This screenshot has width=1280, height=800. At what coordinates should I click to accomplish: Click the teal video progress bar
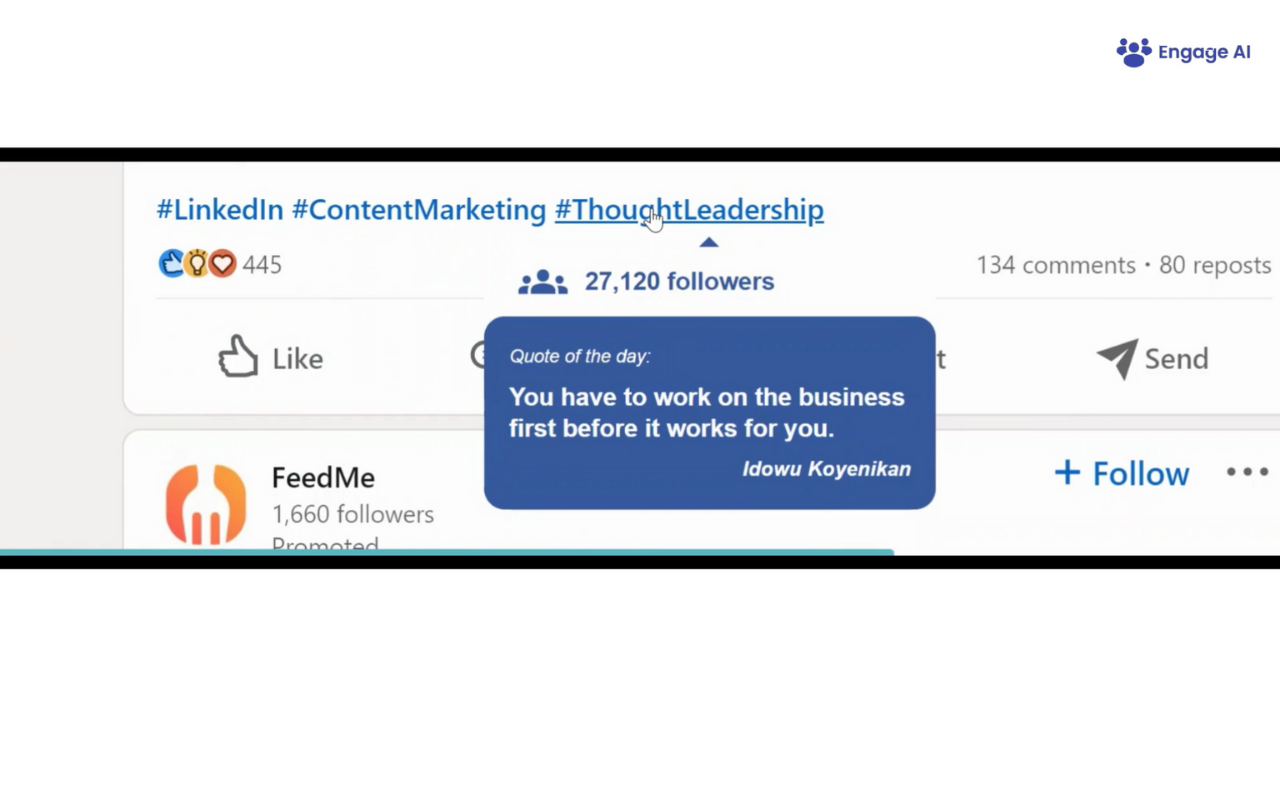[x=446, y=551]
